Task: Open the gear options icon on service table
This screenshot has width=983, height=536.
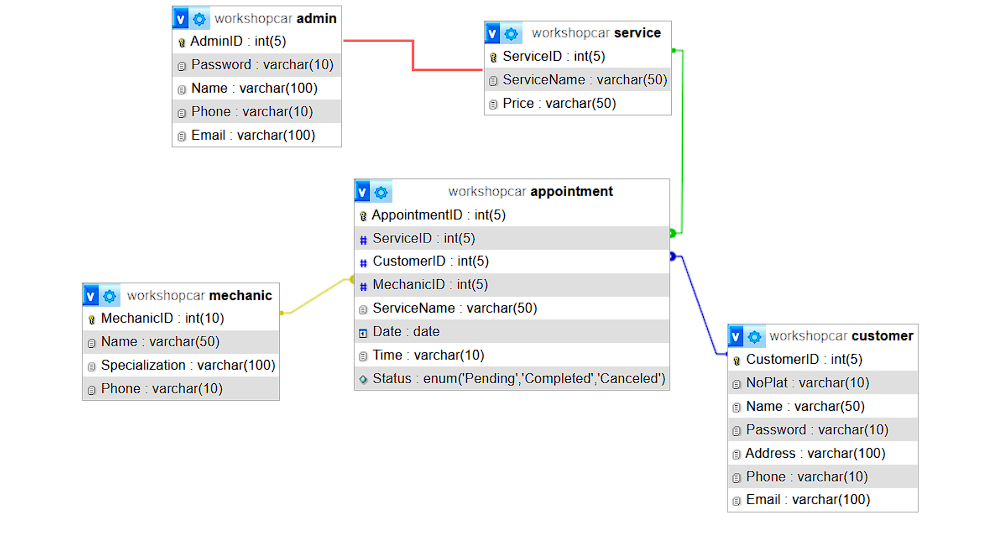Action: [512, 33]
